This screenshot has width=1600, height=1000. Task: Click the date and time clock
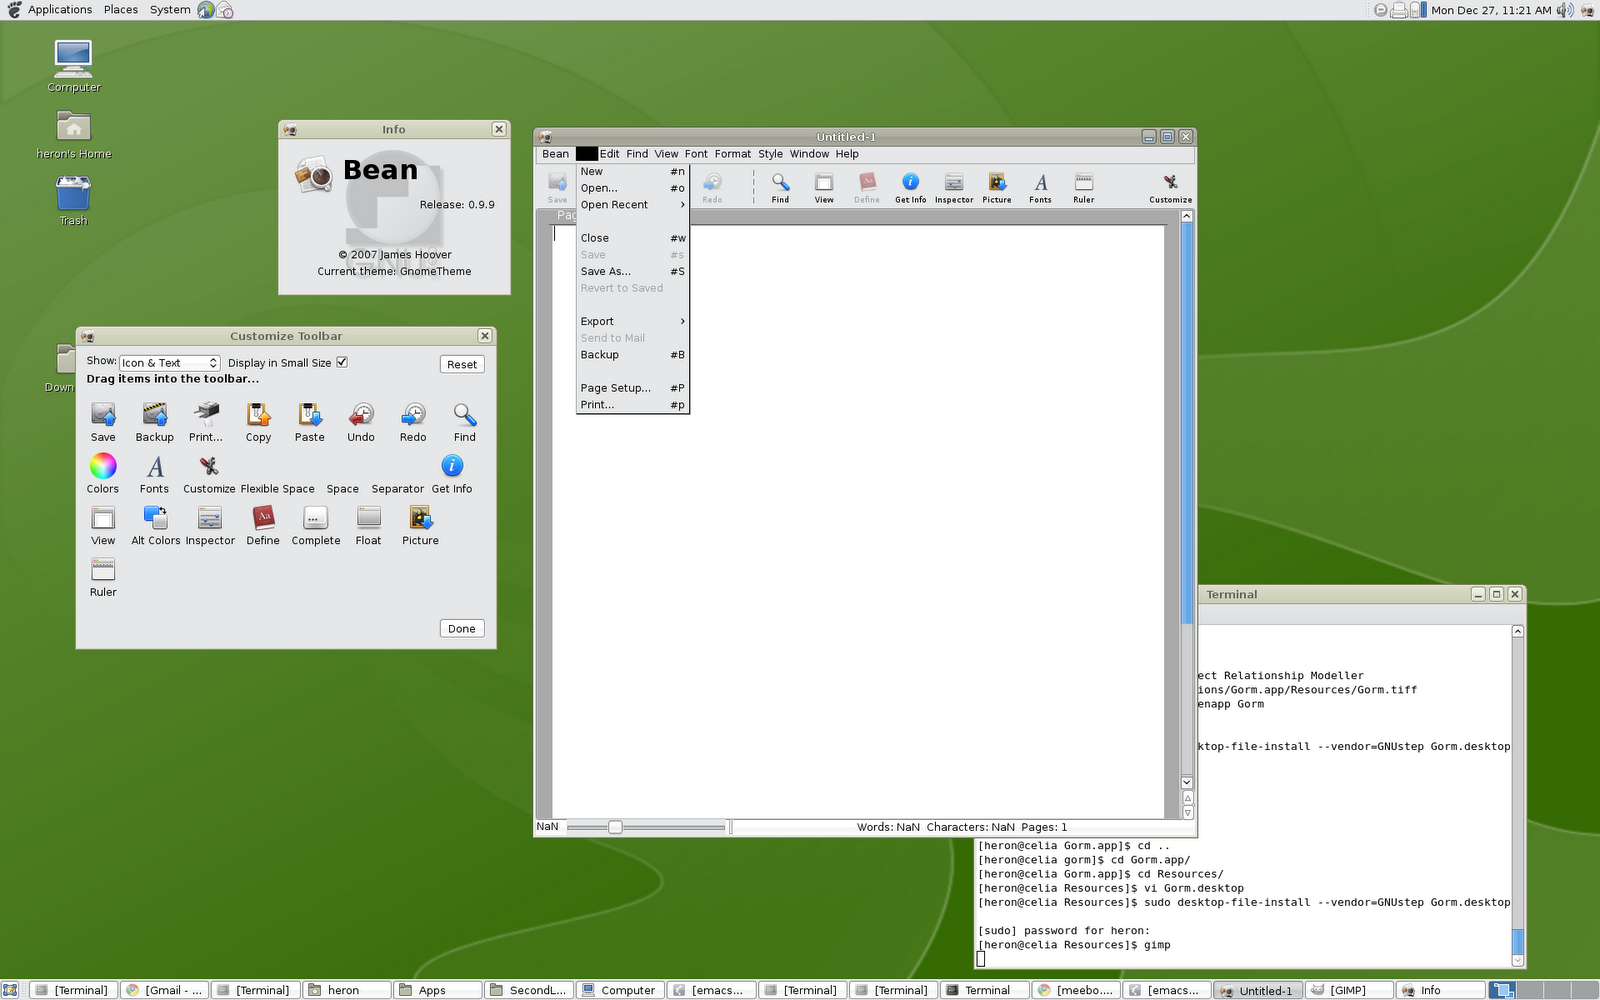coord(1491,10)
